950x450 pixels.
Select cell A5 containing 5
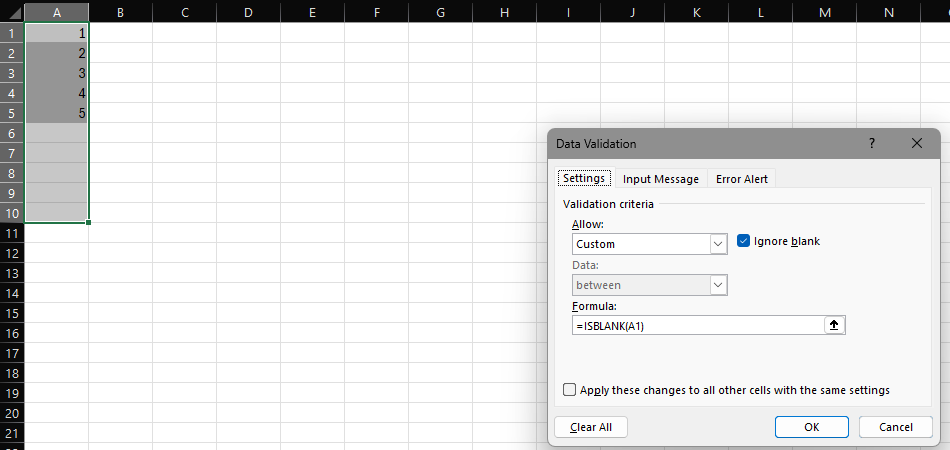(56, 113)
